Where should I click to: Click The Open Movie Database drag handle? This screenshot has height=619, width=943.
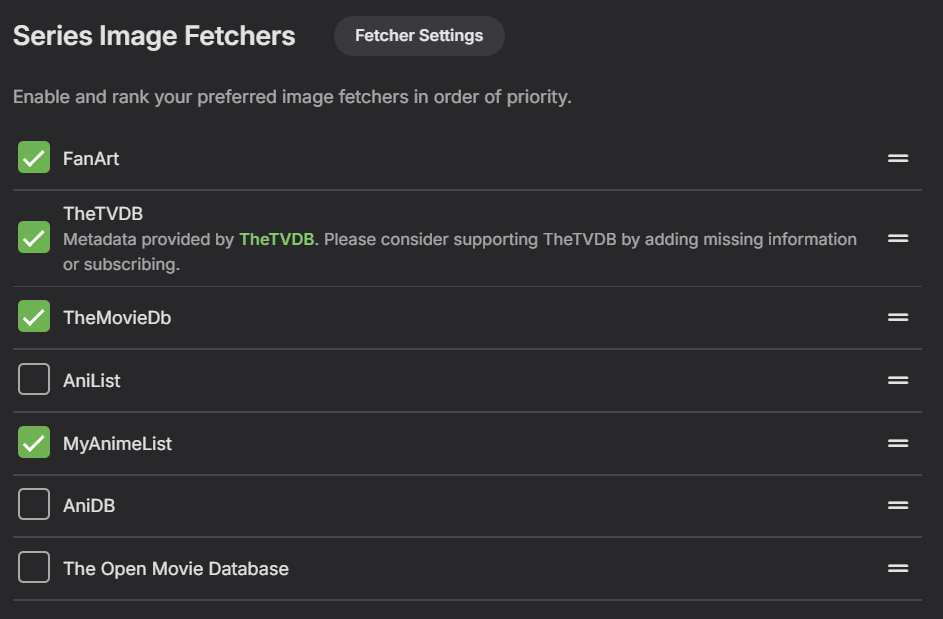[897, 568]
